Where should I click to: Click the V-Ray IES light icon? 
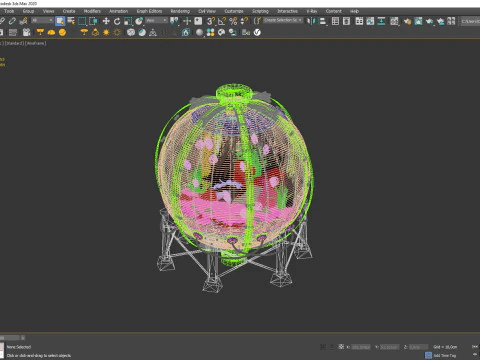pyautogui.click(x=95, y=32)
